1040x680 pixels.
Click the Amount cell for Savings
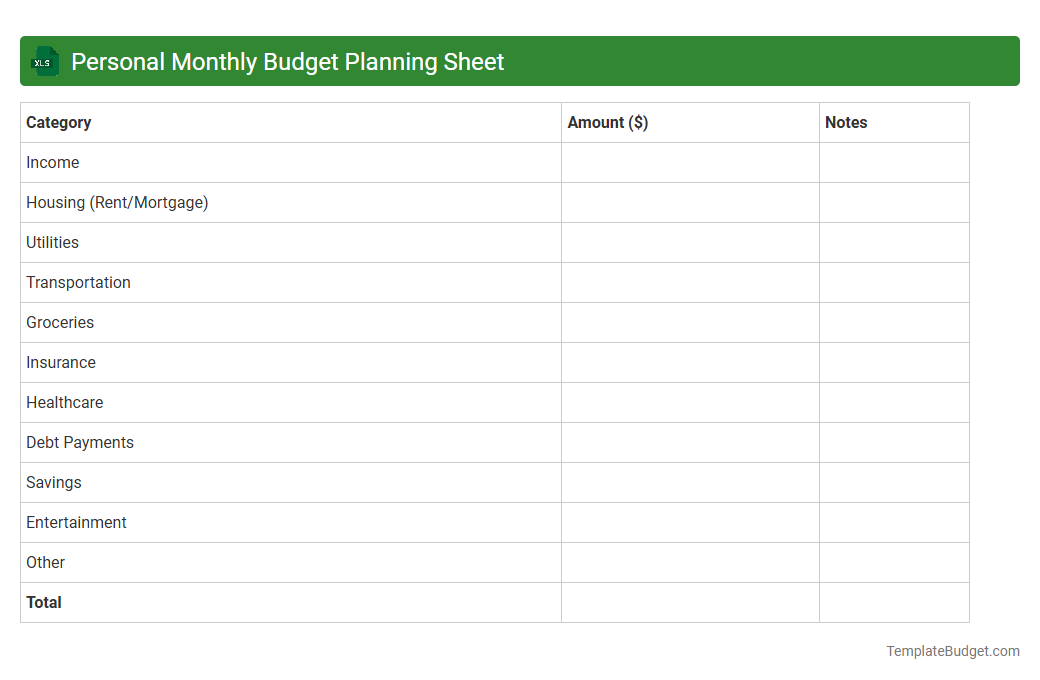pyautogui.click(x=690, y=482)
